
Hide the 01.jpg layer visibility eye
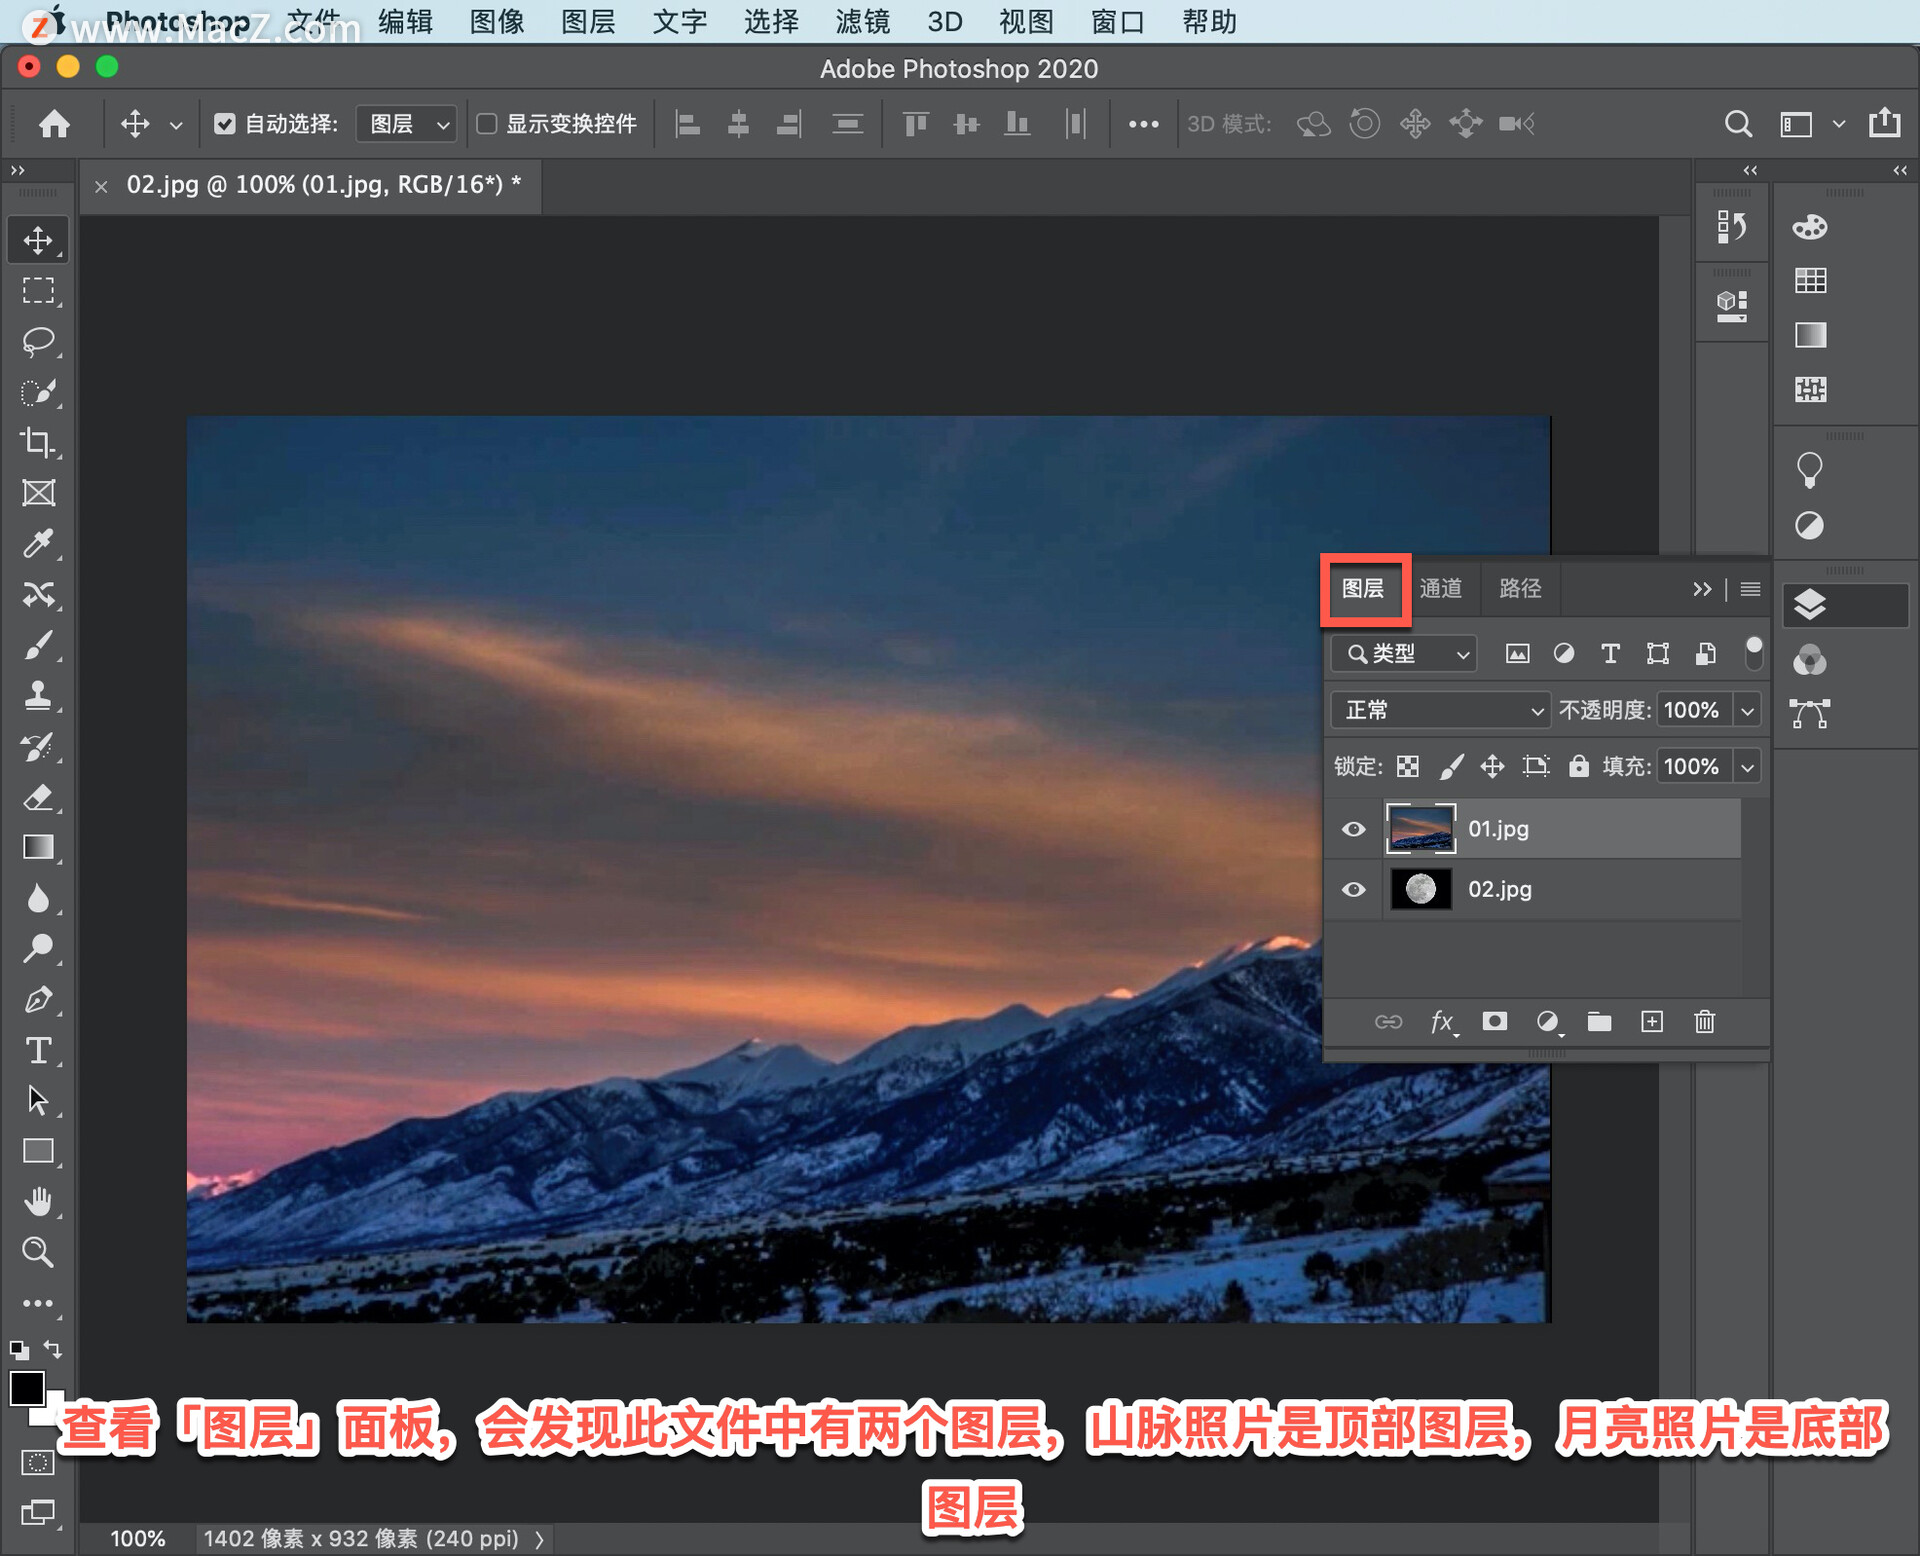(1353, 829)
